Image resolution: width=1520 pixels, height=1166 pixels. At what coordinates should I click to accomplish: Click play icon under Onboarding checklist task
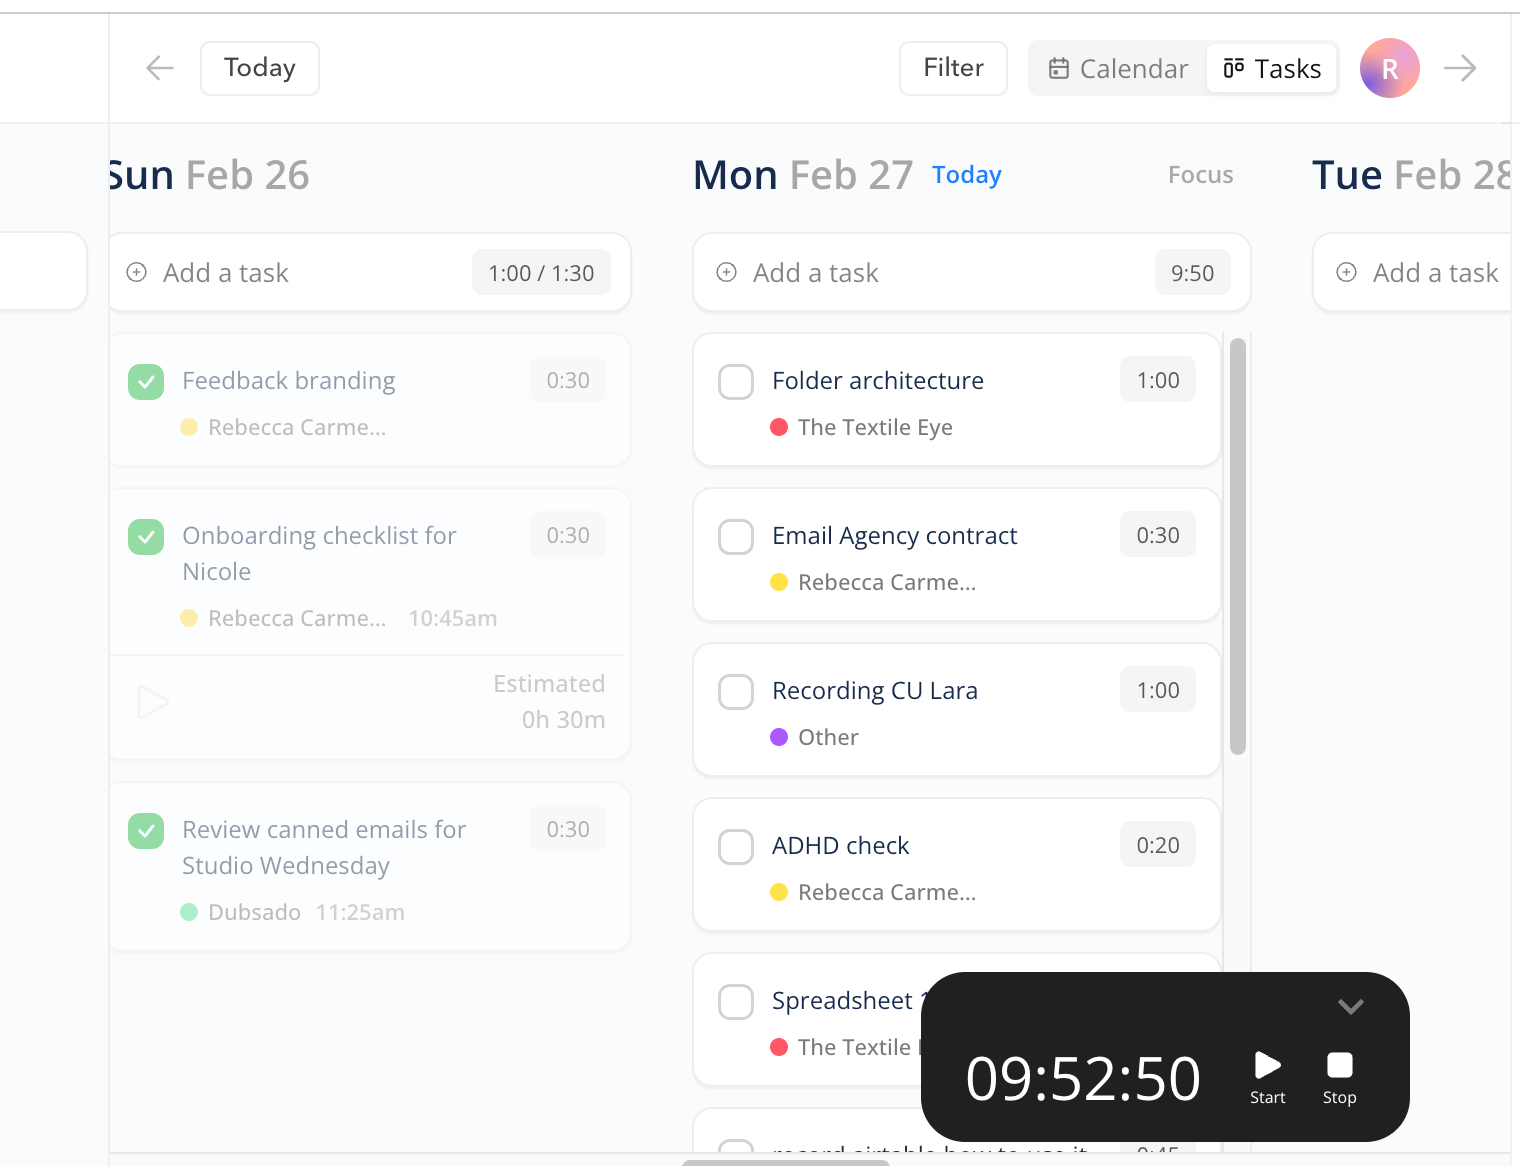152,702
